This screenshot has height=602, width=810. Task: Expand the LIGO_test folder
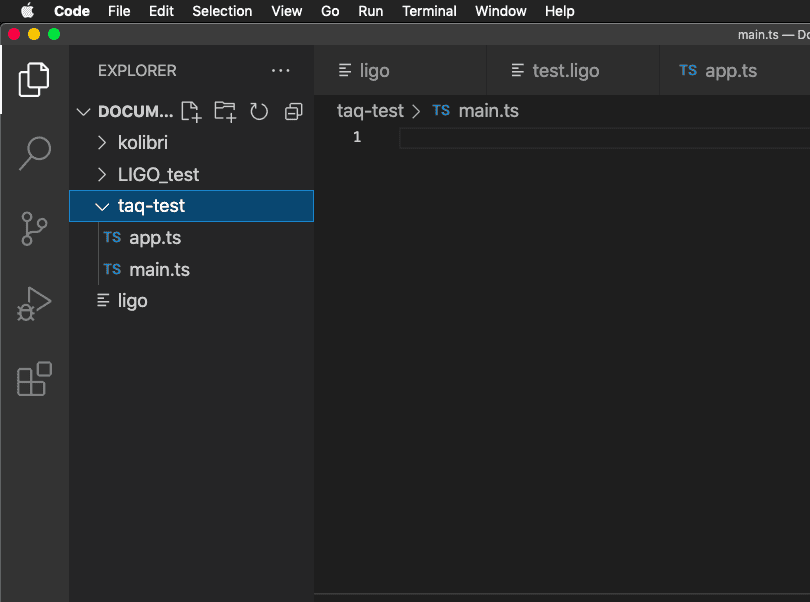coord(158,175)
